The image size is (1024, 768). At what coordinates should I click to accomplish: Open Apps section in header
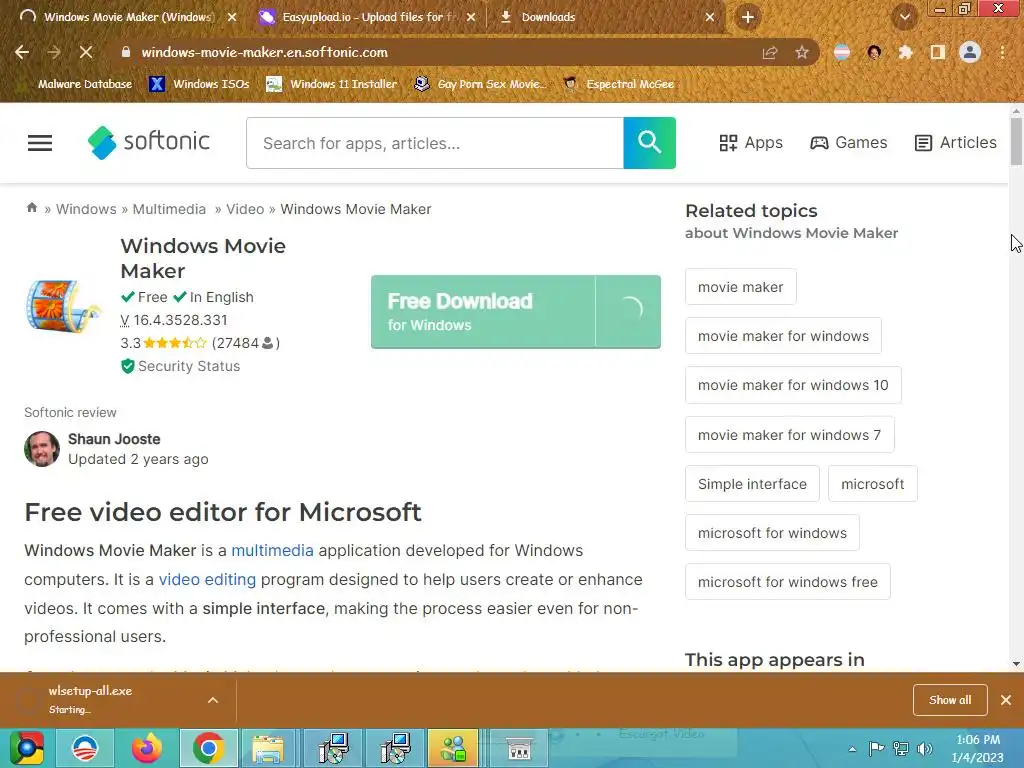coord(750,142)
